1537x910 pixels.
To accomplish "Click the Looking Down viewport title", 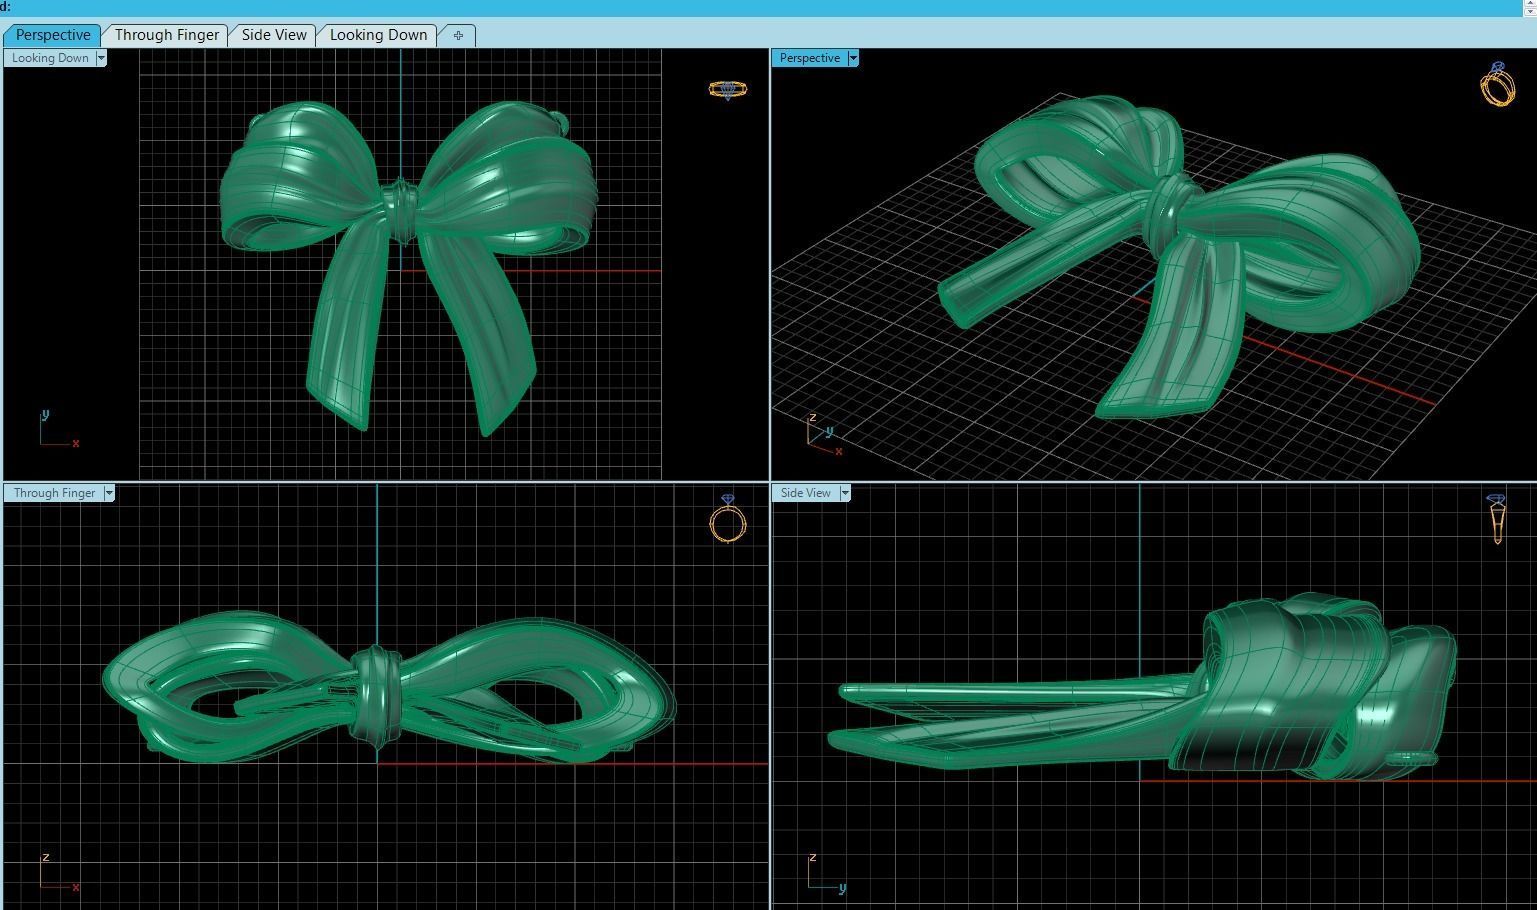I will [x=50, y=58].
